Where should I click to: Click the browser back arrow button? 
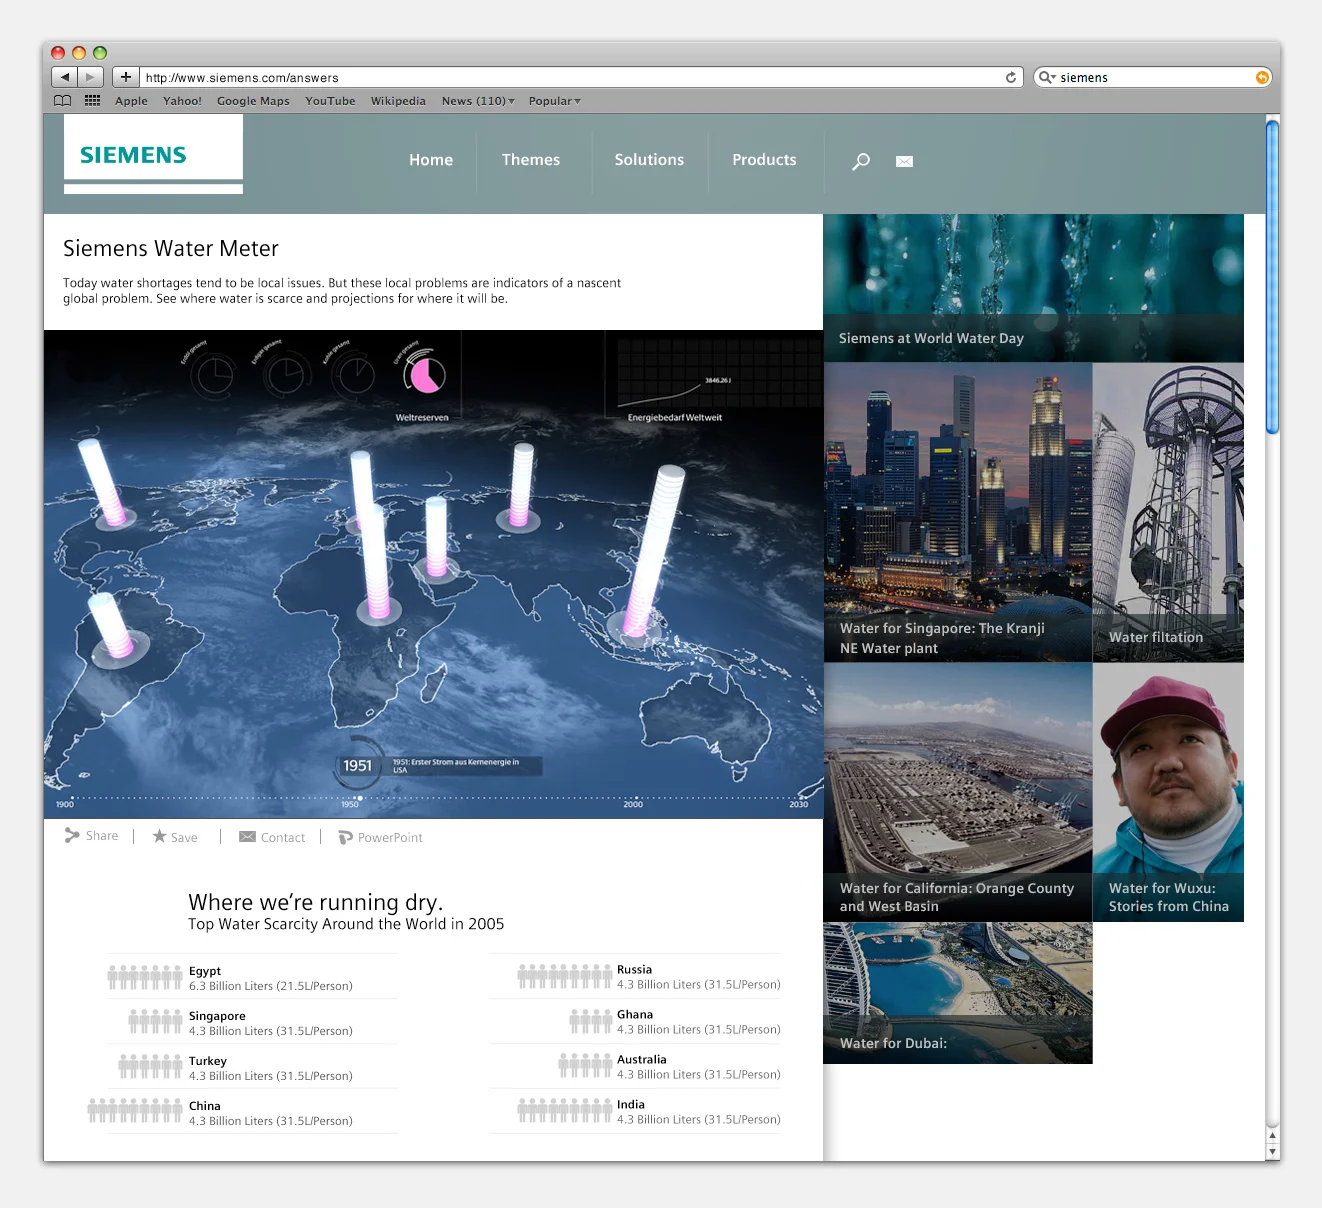(x=64, y=77)
